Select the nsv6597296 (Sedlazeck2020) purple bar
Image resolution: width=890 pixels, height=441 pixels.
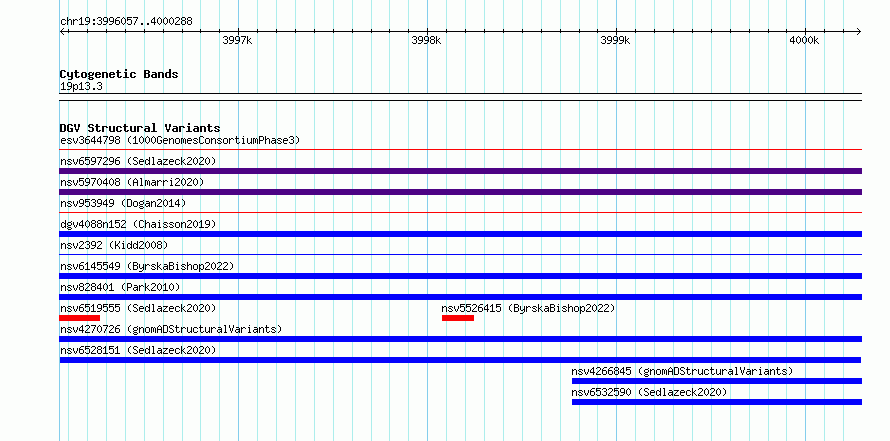tap(460, 171)
